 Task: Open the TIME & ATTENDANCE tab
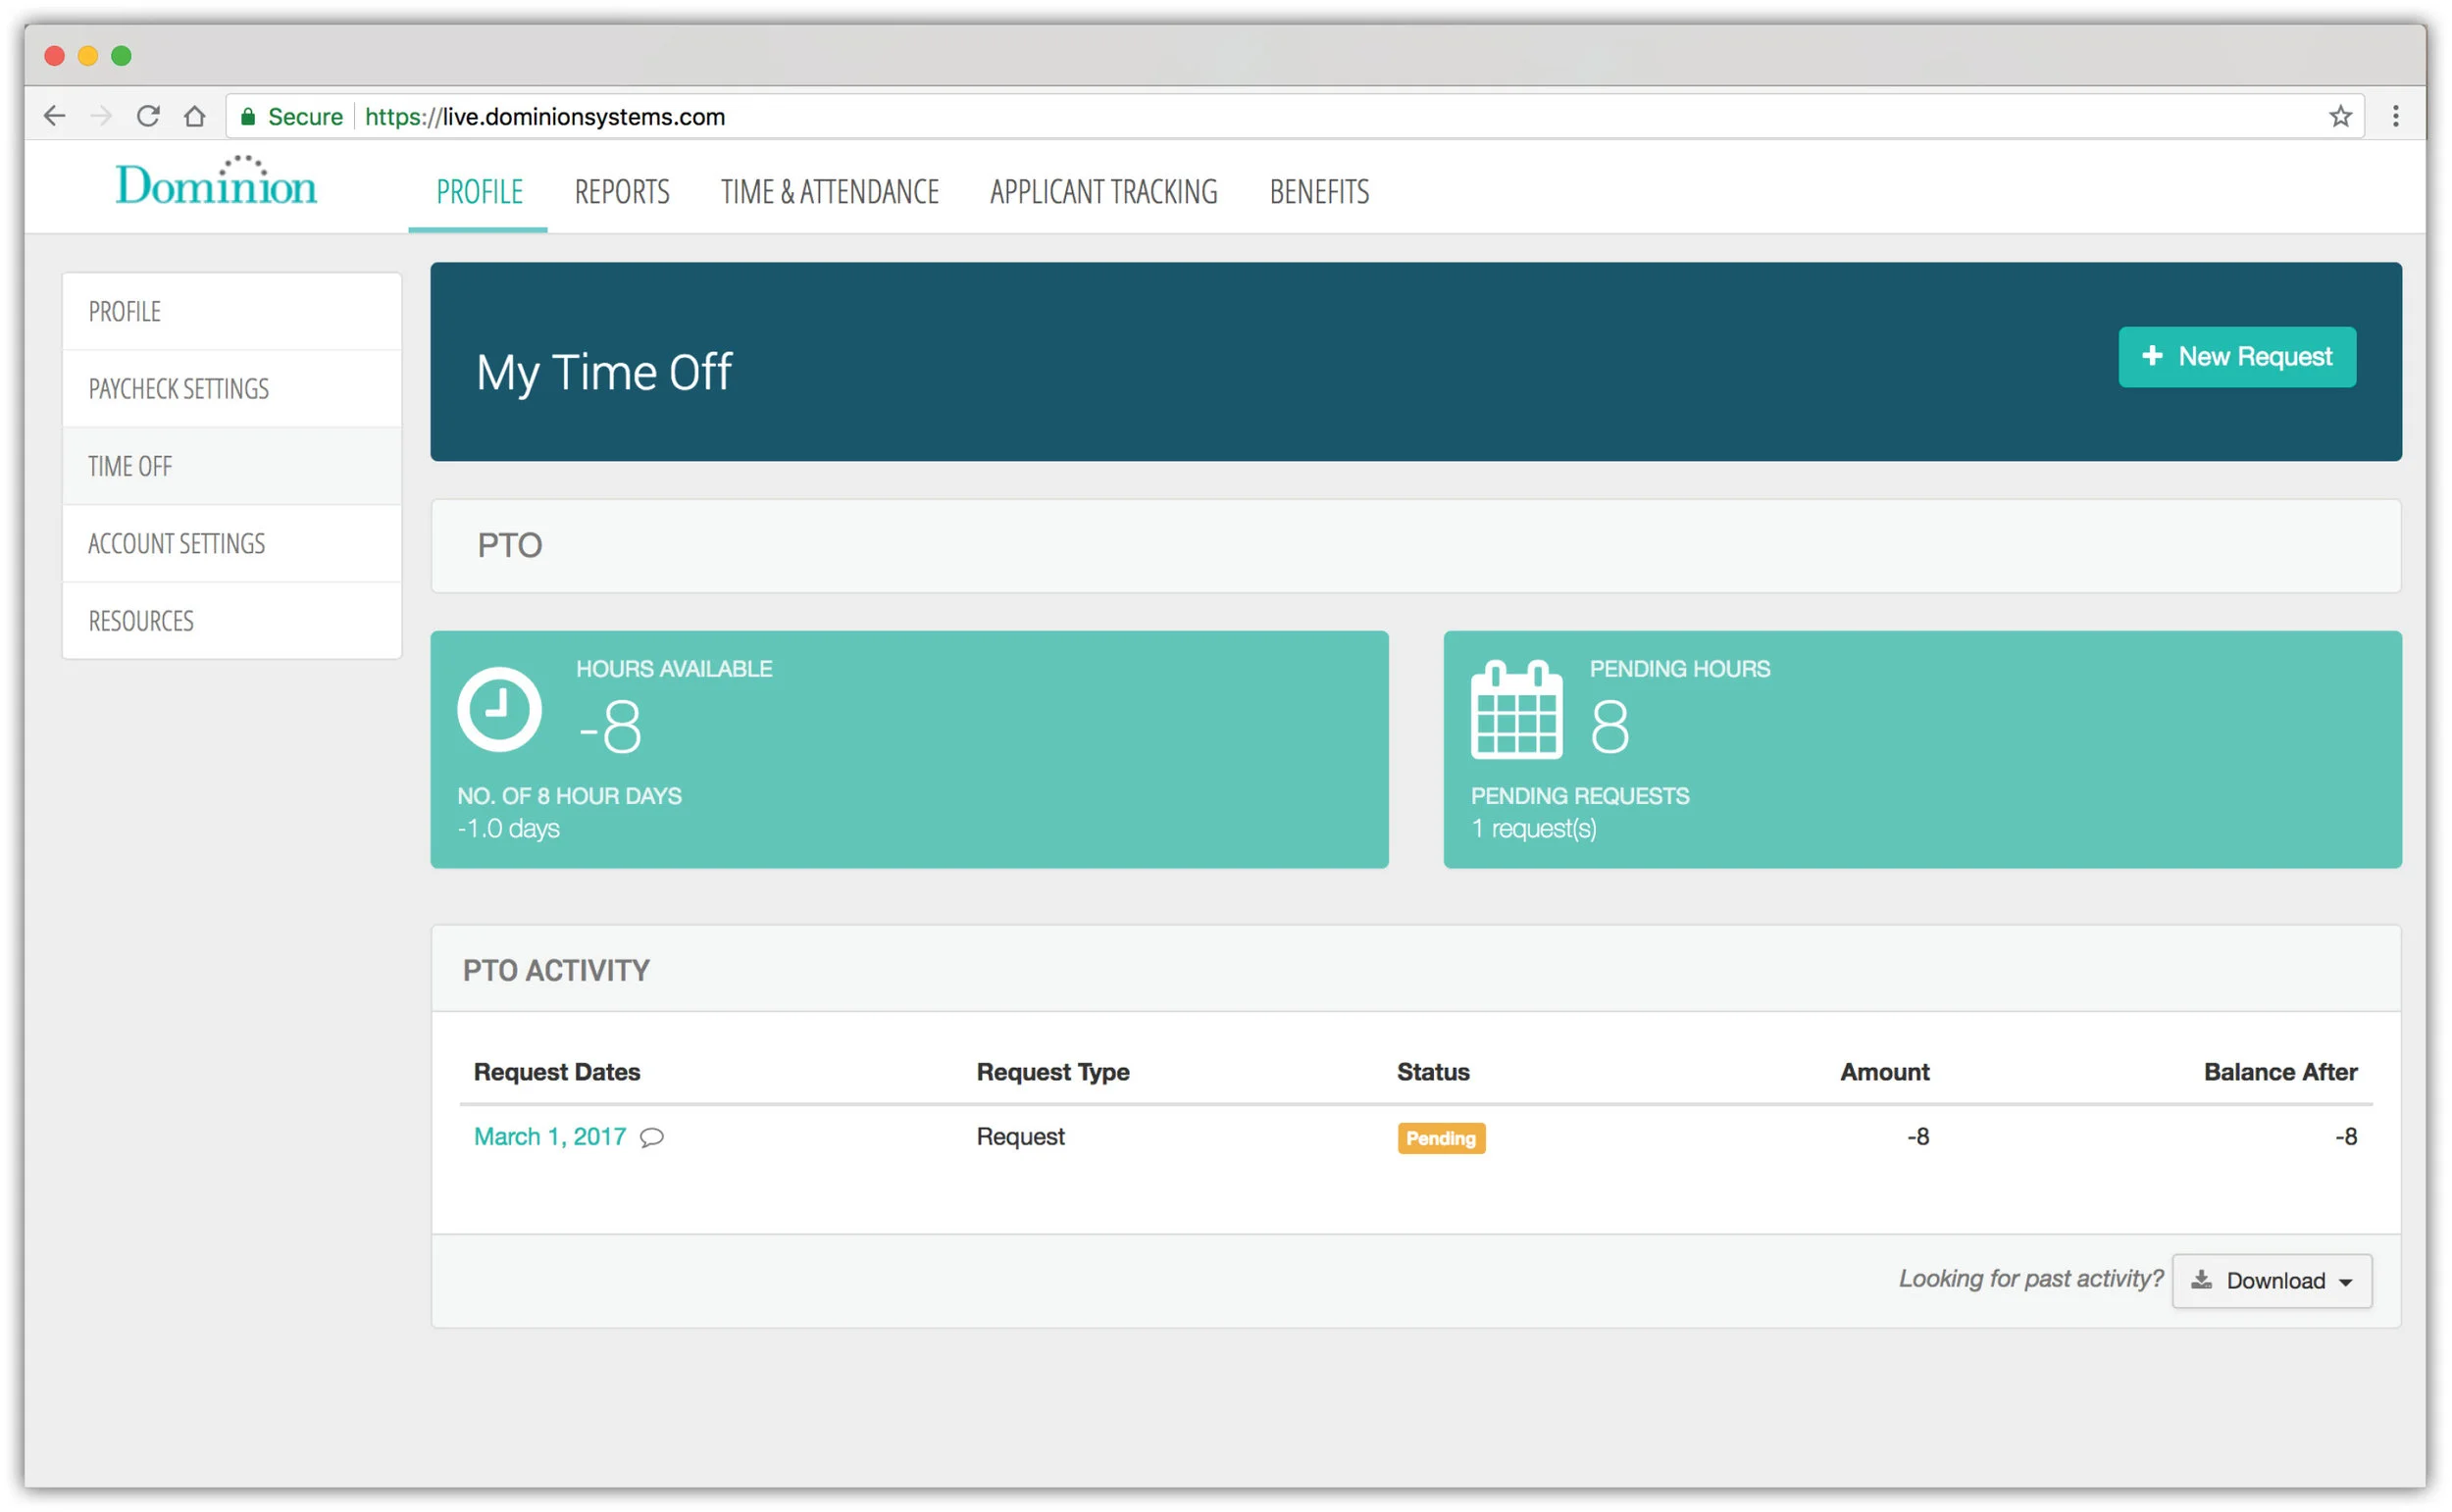click(x=830, y=191)
